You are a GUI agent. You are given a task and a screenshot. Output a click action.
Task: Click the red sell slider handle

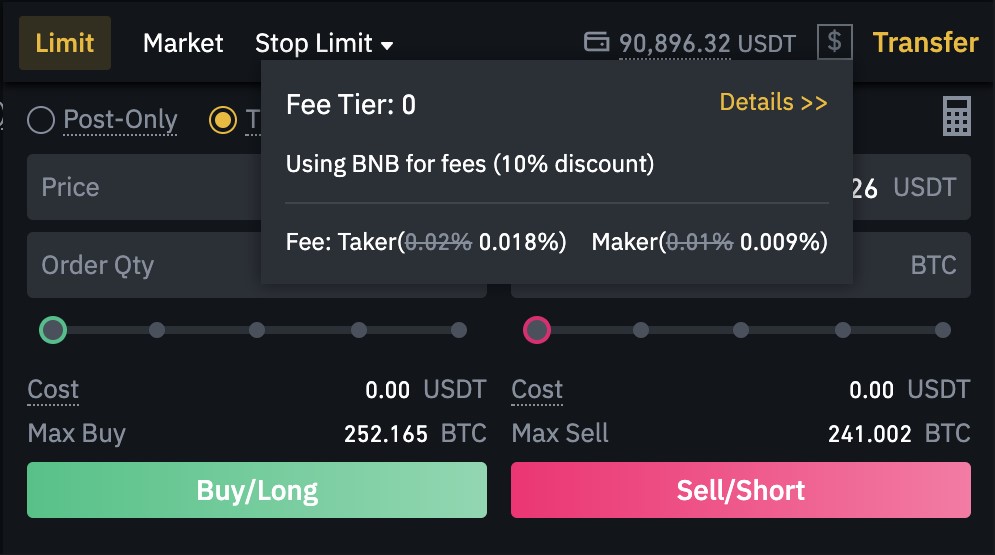[x=537, y=330]
